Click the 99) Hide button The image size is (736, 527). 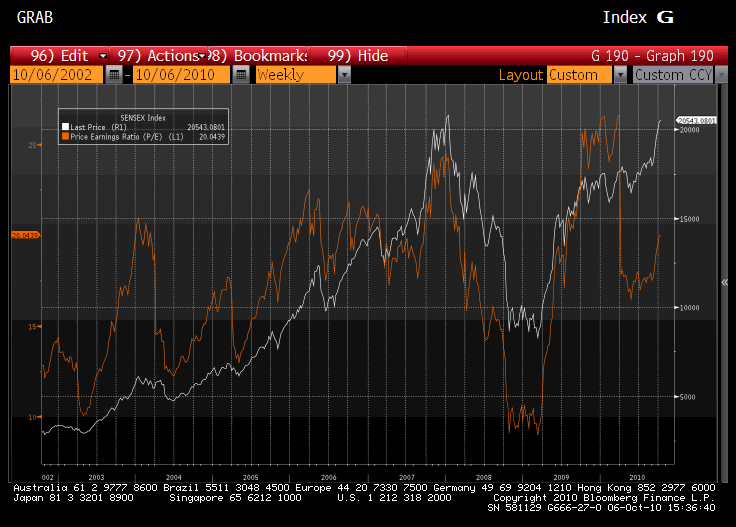(358, 56)
